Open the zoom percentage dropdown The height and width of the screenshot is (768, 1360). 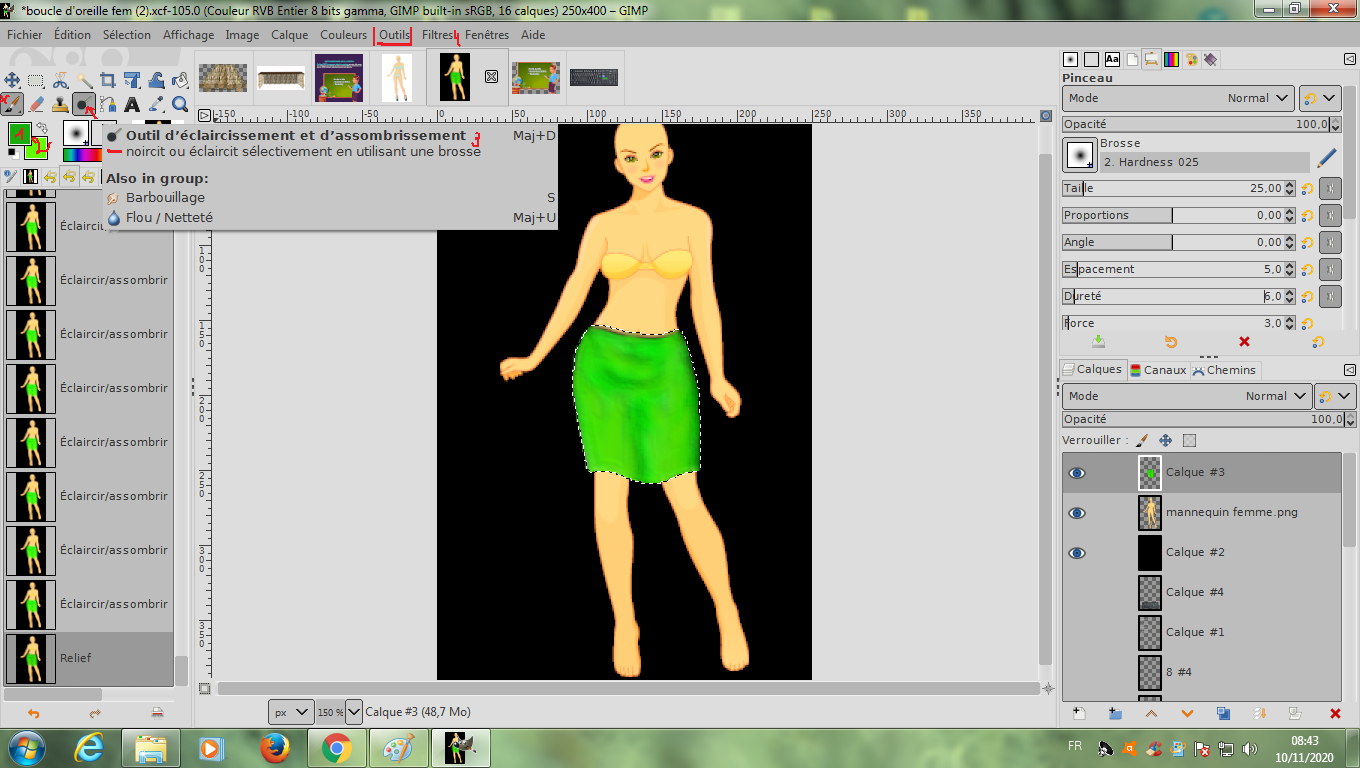(354, 712)
